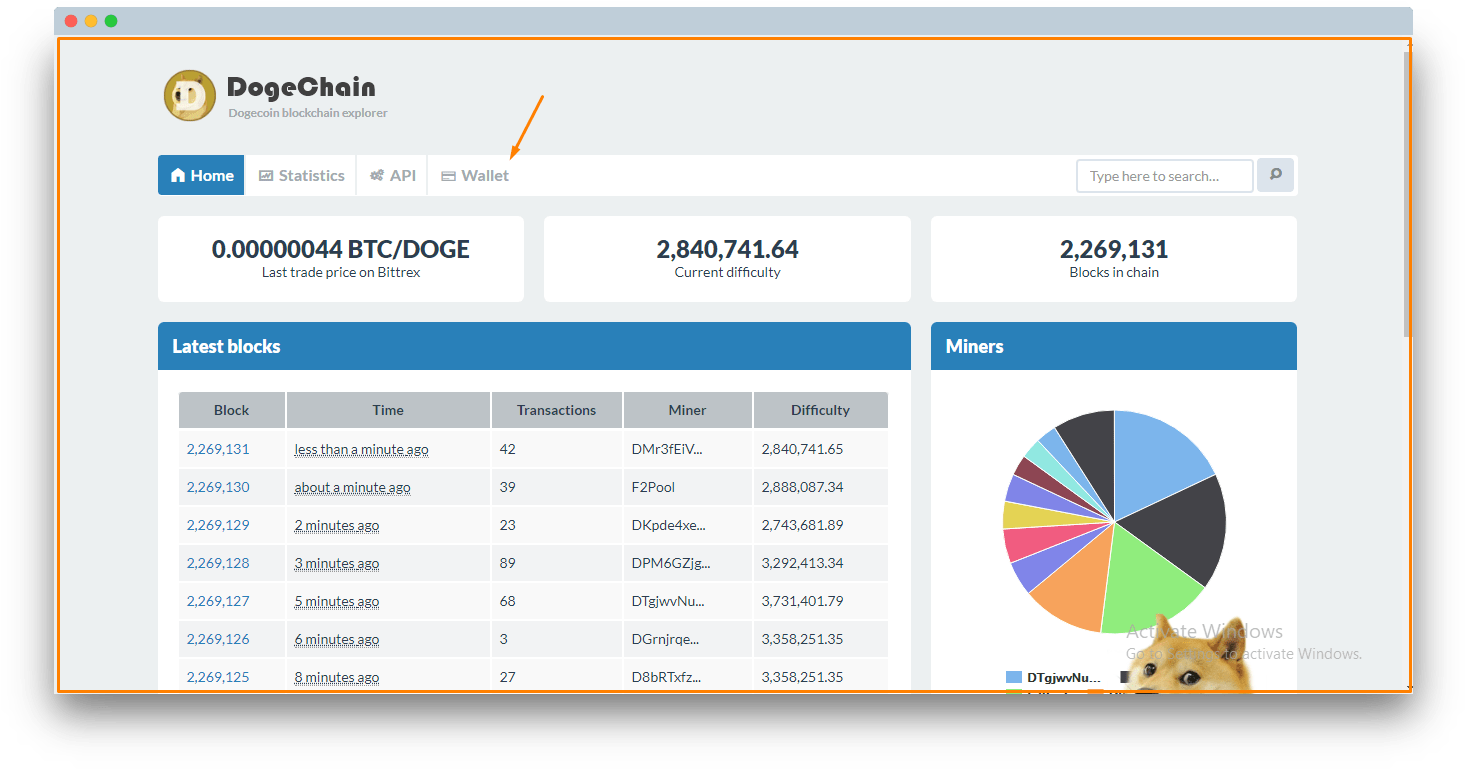The image size is (1465, 769).
Task: Open block 2,269,131 link
Action: [218, 449]
